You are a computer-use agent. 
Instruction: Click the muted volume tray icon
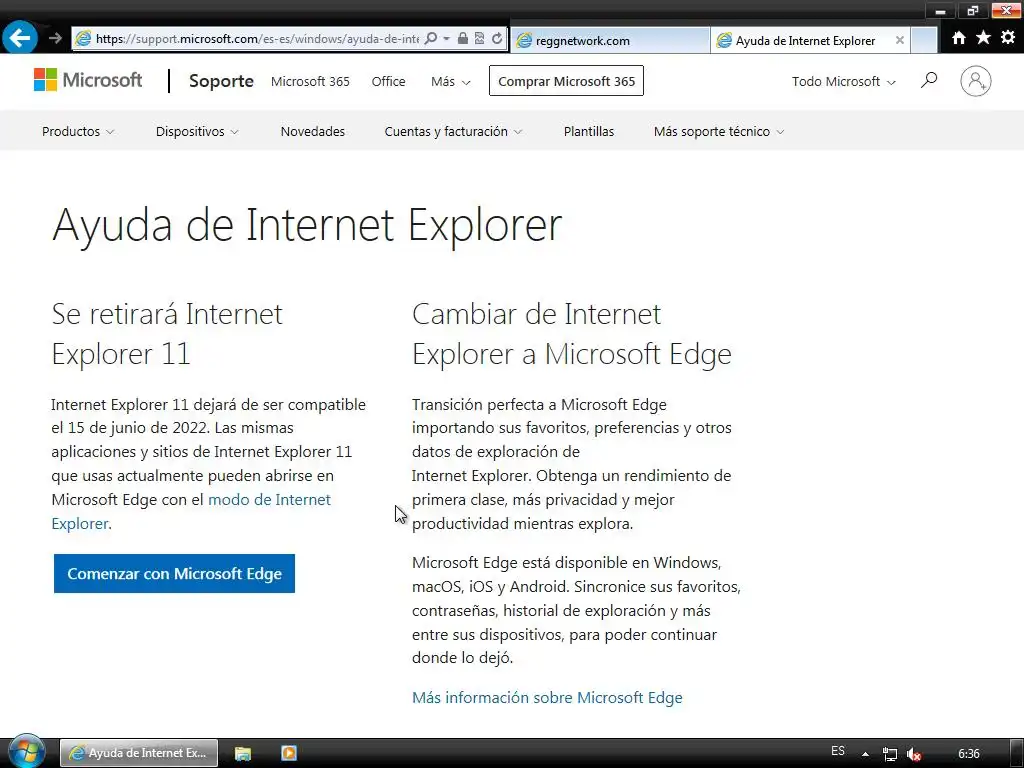pos(914,754)
